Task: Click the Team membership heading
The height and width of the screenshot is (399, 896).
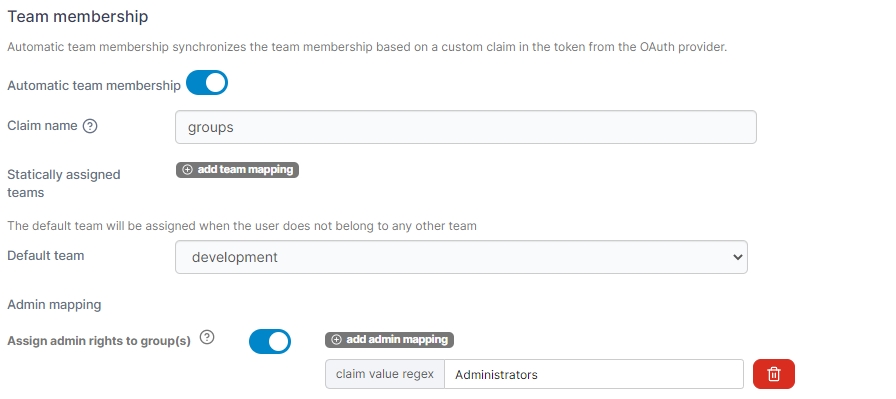Action: (78, 17)
